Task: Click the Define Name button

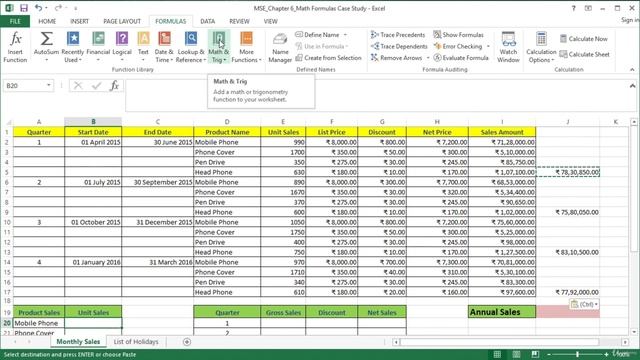Action: click(x=318, y=35)
